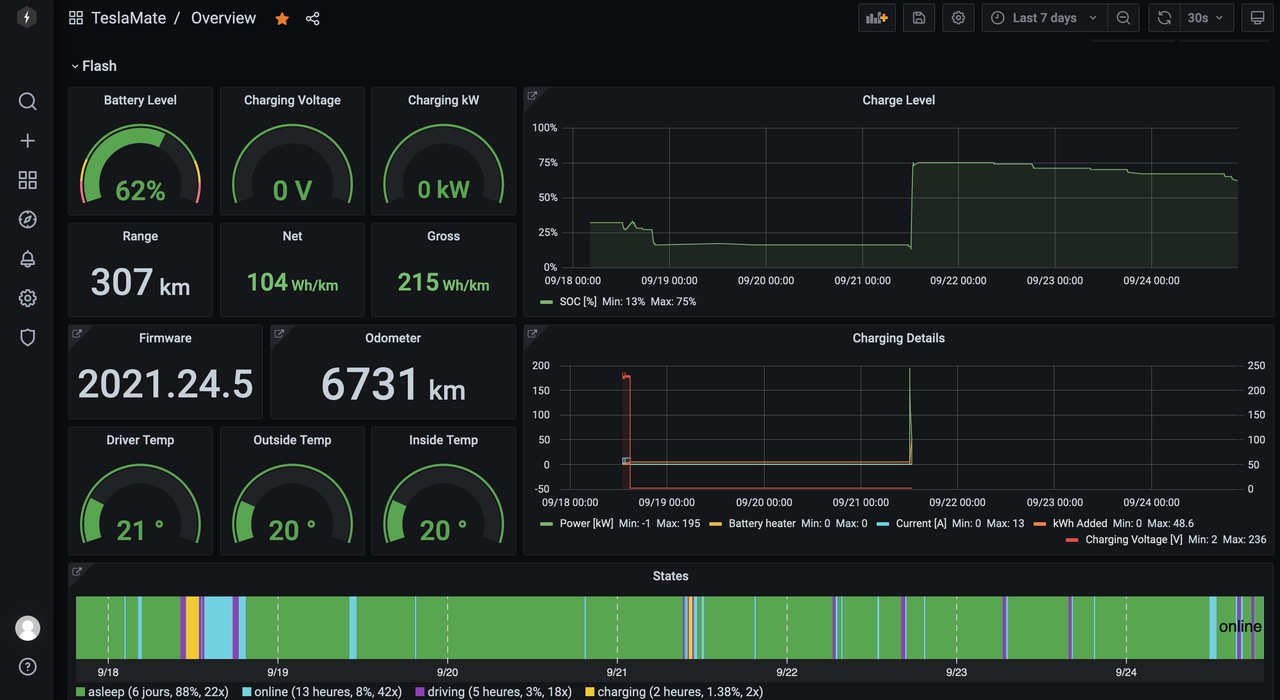Click the Charging kW panel title
Screen dimensions: 1280x700
point(443,100)
